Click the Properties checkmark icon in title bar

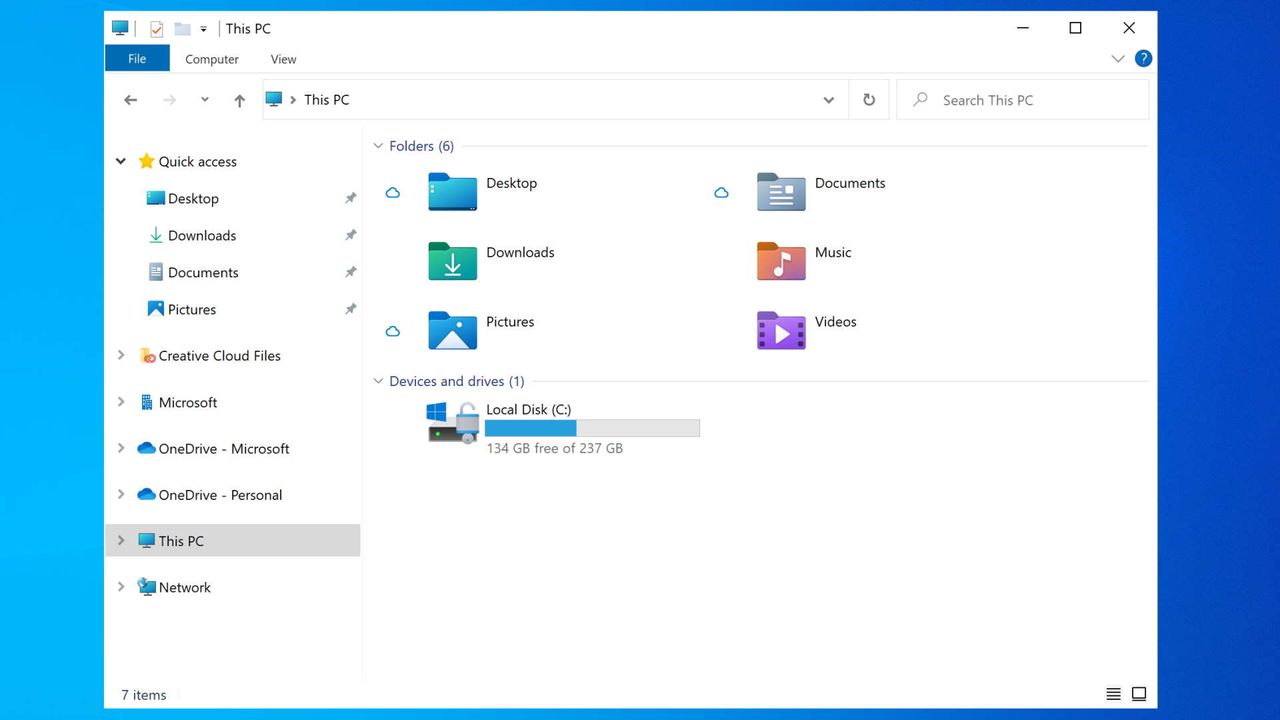[156, 29]
